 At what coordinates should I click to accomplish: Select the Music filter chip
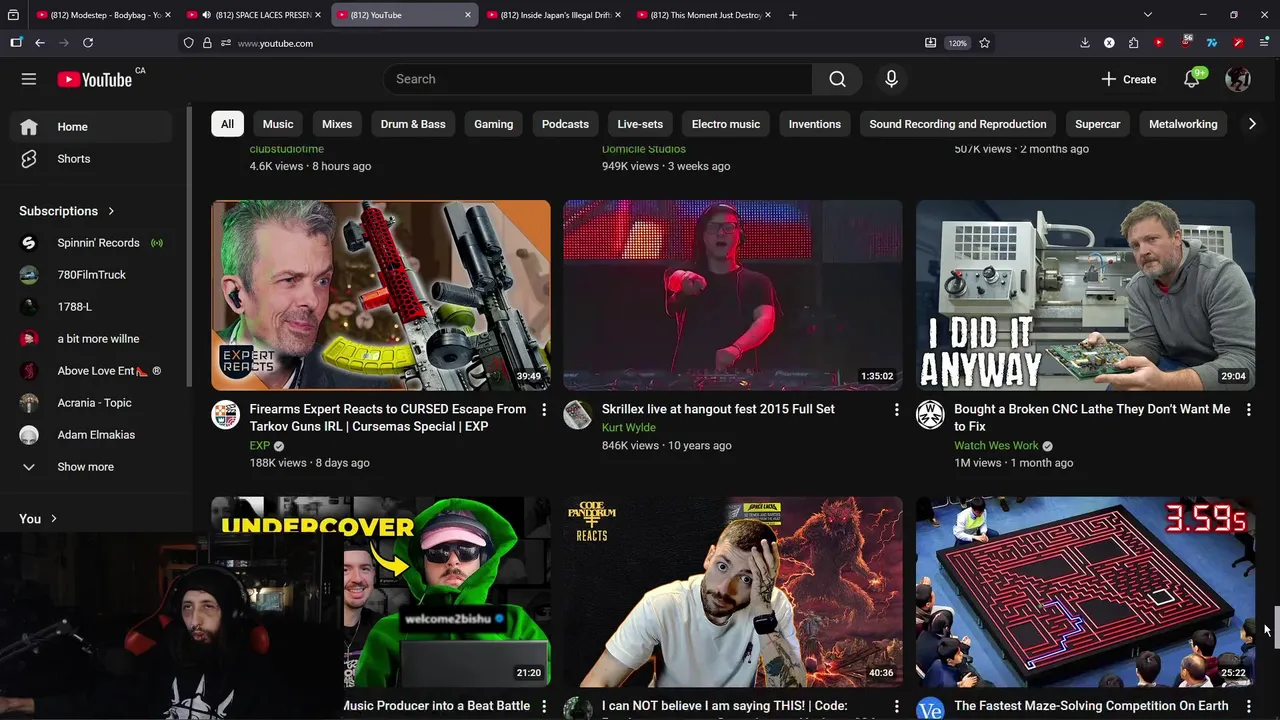[x=278, y=124]
